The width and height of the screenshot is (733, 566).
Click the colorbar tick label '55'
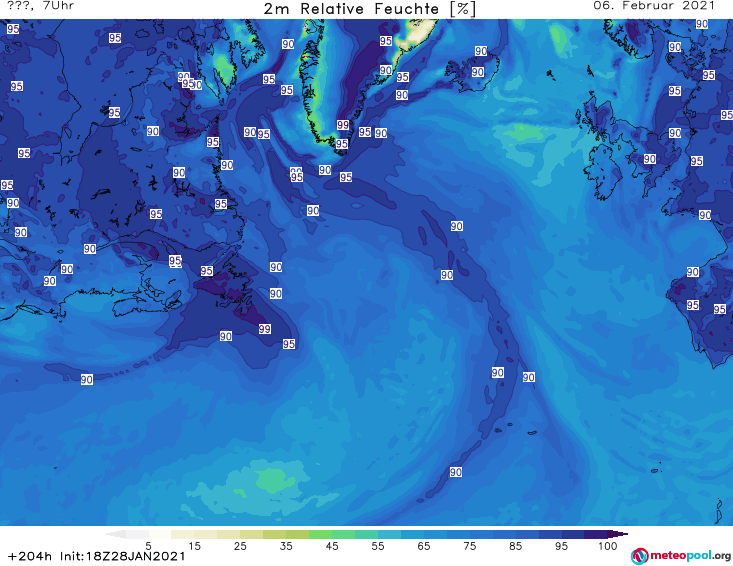[x=378, y=546]
